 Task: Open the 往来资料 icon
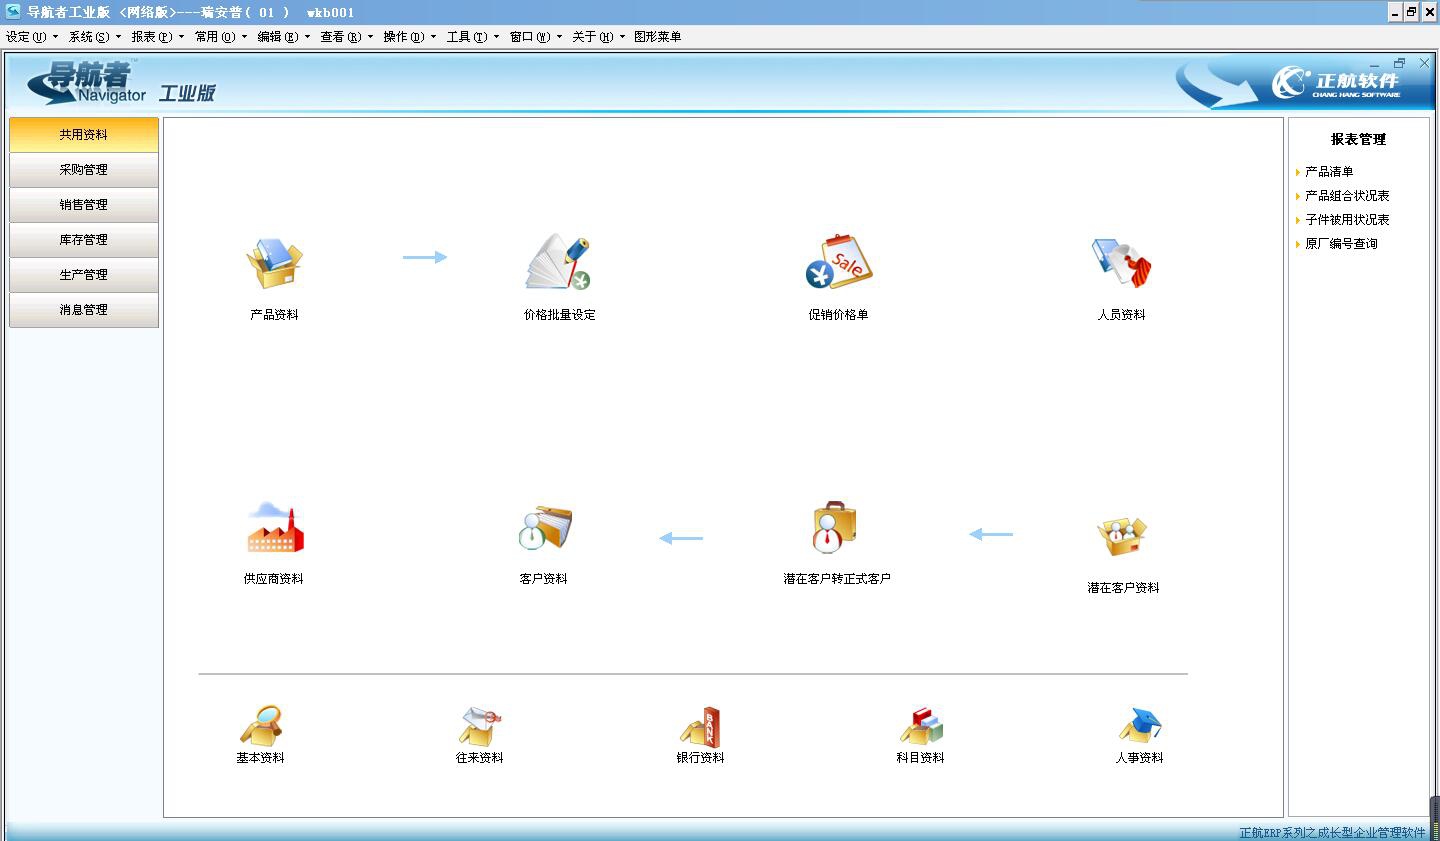tap(480, 725)
